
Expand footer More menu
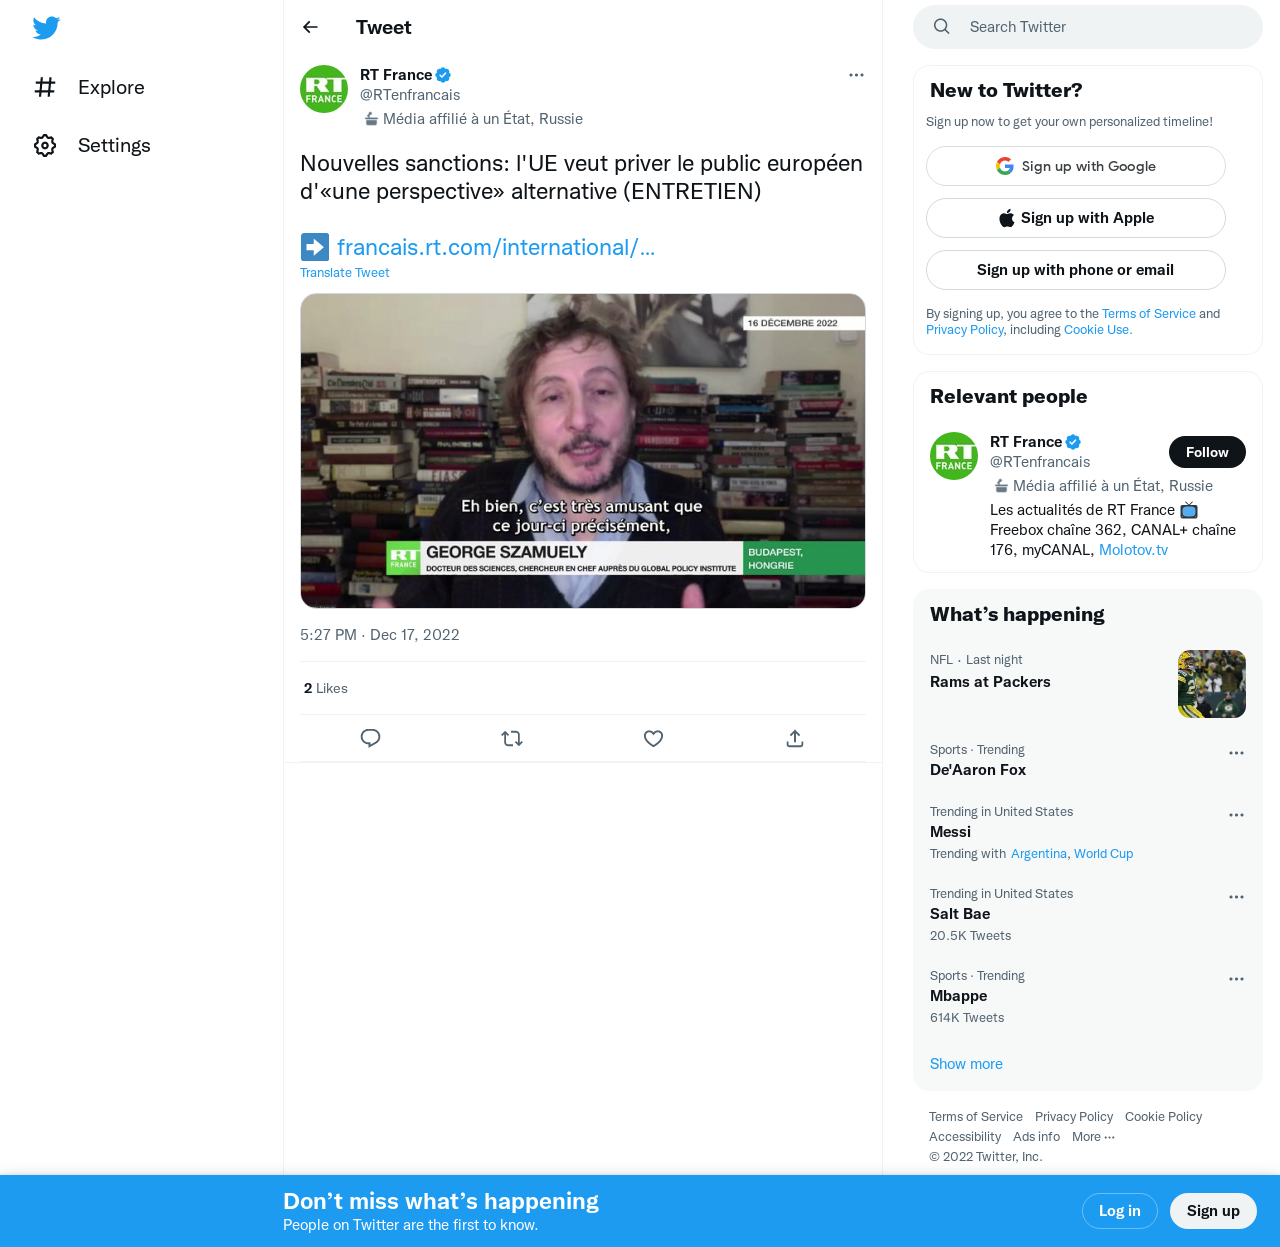pyautogui.click(x=1093, y=1137)
